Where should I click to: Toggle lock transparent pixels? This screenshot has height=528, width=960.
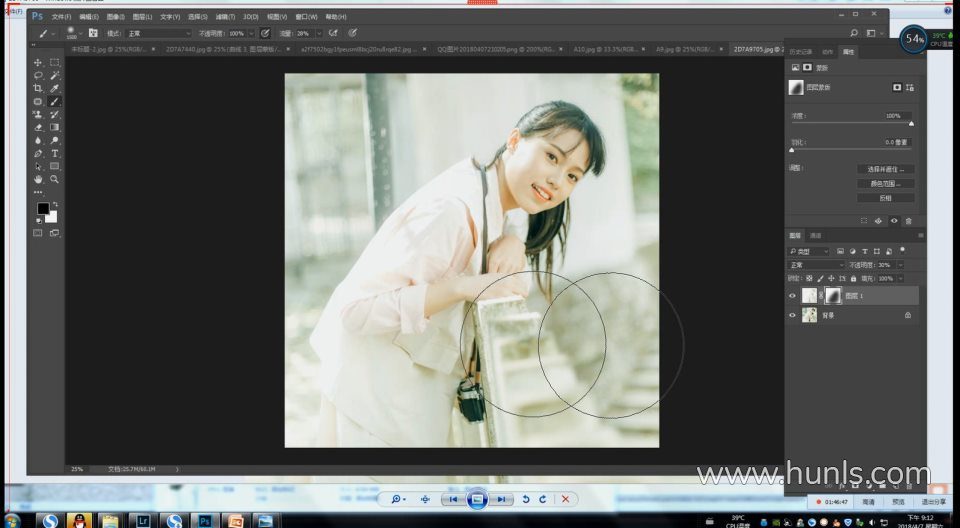[809, 279]
